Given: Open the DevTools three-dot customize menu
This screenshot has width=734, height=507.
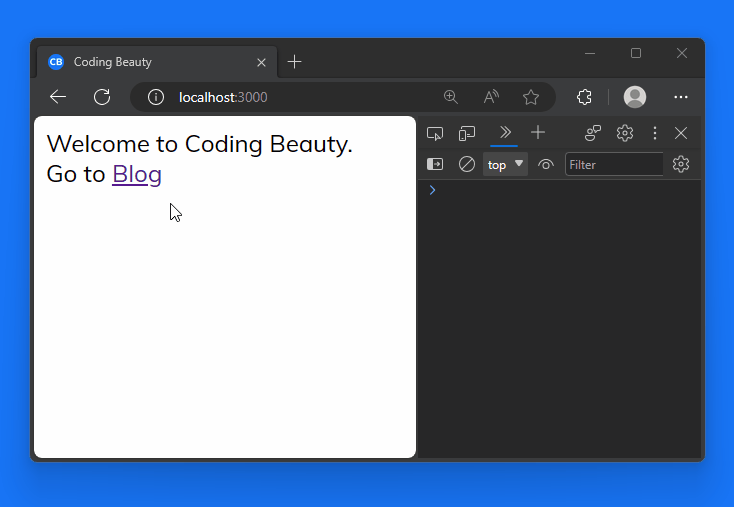Looking at the screenshot, I should pos(655,133).
